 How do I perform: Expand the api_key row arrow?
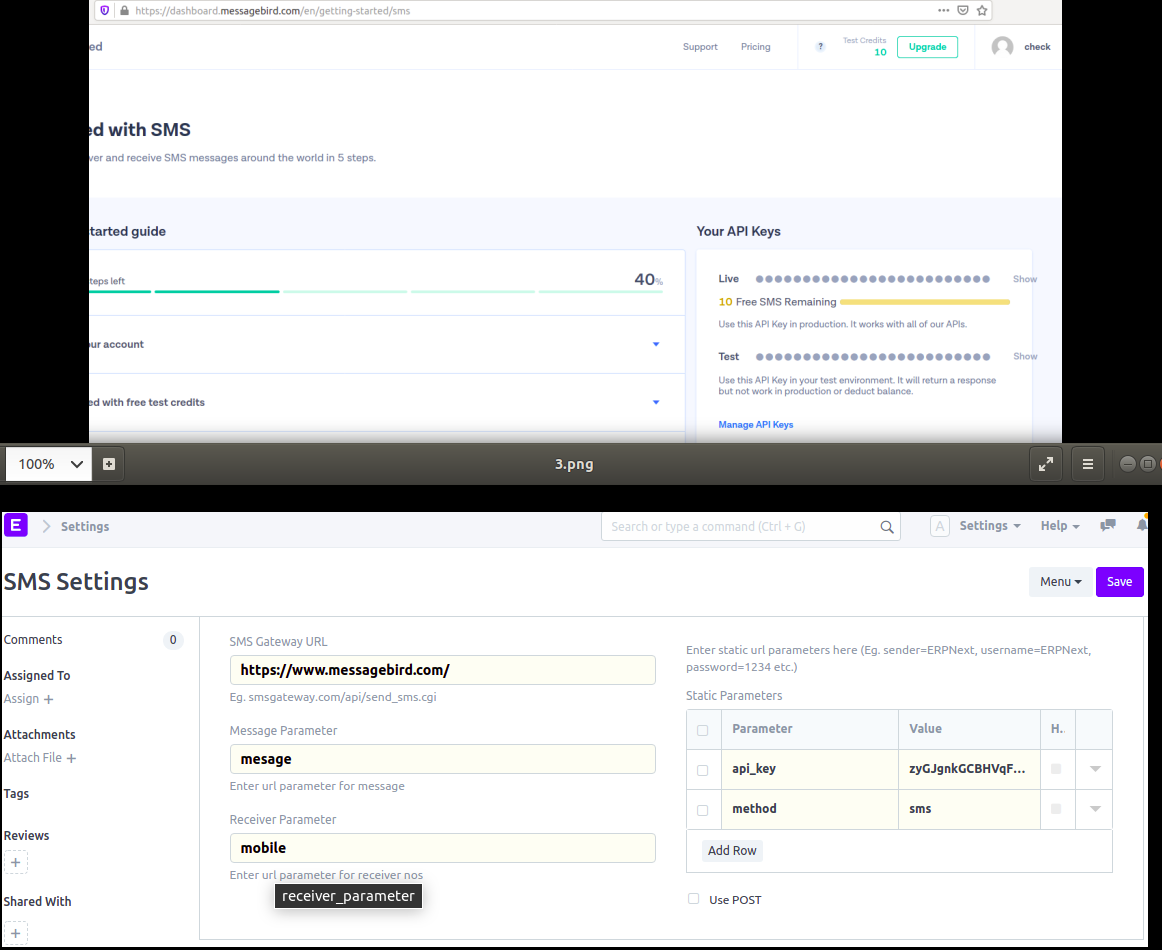pyautogui.click(x=1095, y=769)
